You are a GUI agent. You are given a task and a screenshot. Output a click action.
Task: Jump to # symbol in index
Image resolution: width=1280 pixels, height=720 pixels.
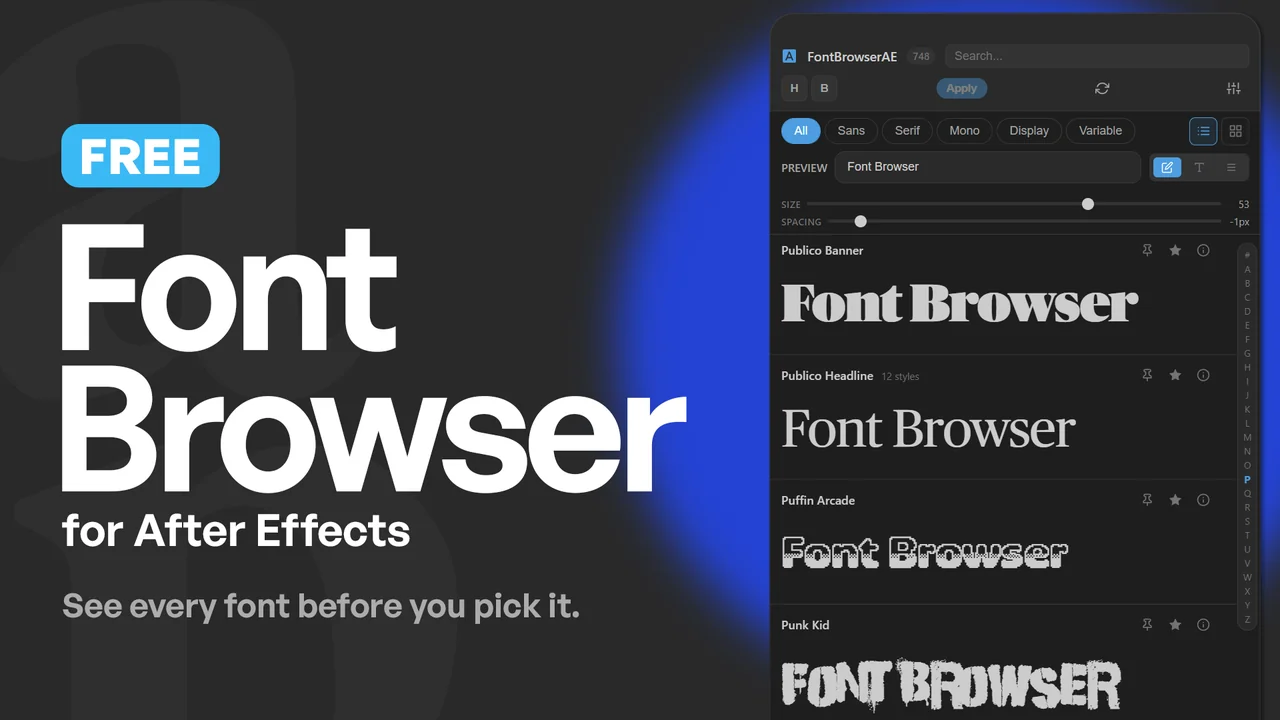1247,255
